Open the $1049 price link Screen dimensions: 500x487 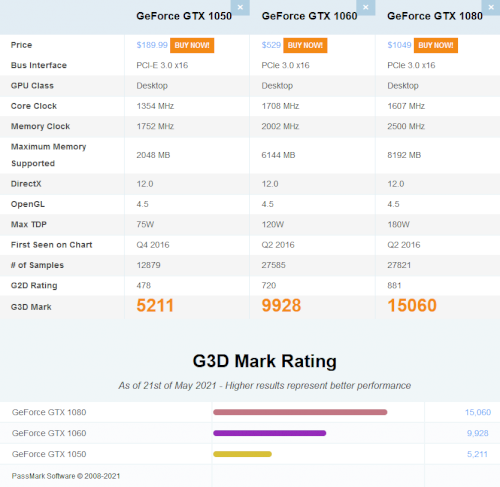click(x=399, y=45)
